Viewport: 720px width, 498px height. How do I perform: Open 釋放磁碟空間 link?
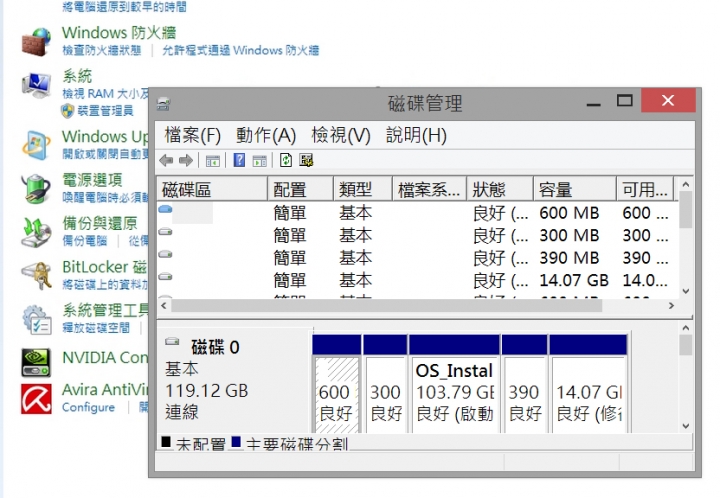click(x=96, y=328)
